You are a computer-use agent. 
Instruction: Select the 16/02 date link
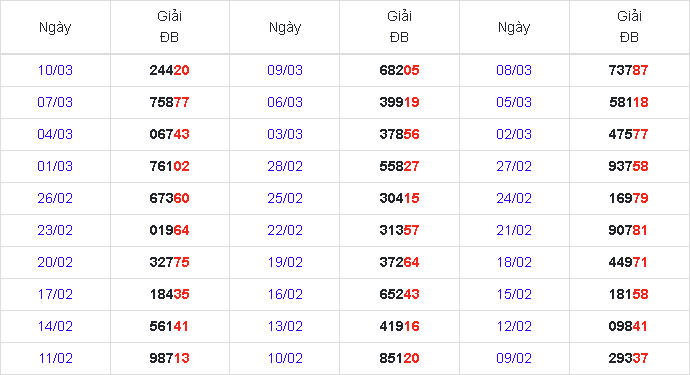(x=285, y=294)
